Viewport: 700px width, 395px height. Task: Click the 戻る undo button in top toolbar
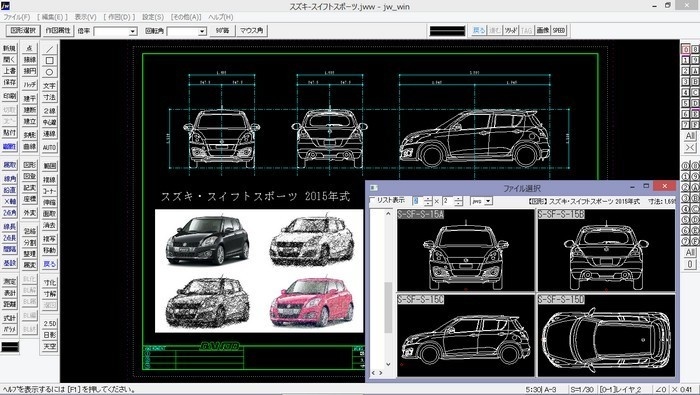coord(479,30)
